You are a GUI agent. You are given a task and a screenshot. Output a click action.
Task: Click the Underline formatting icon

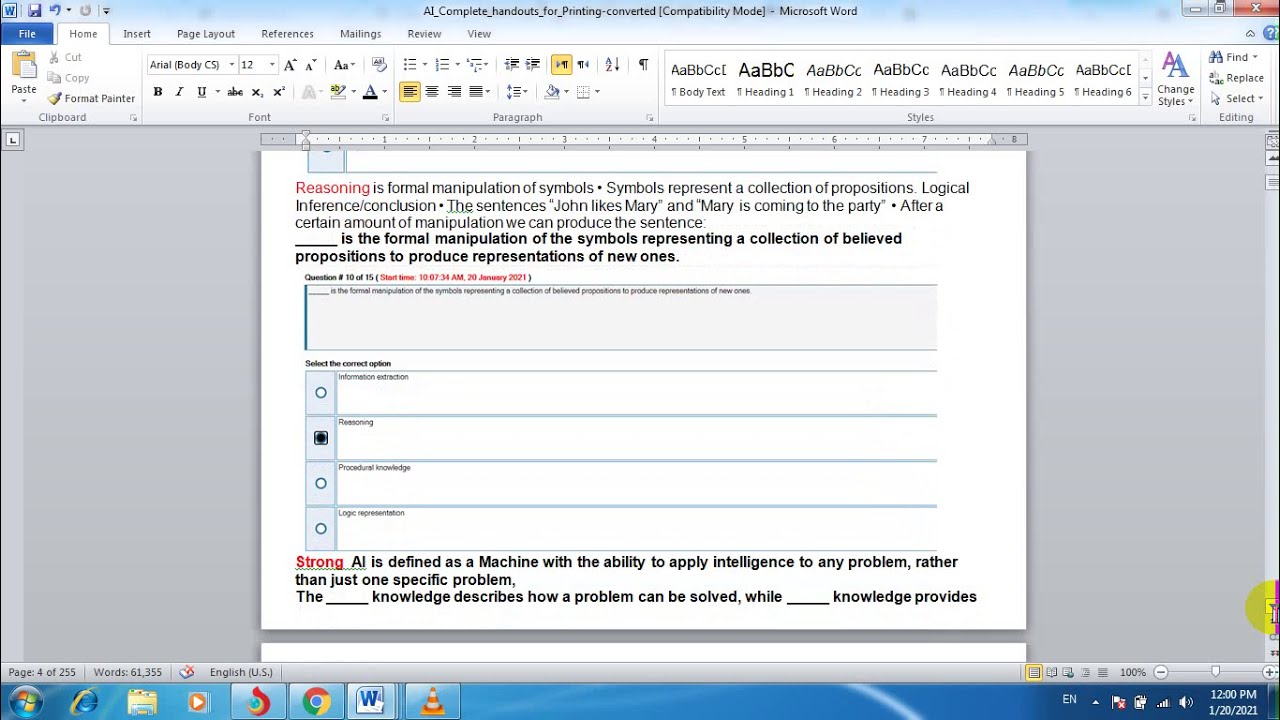[x=202, y=91]
